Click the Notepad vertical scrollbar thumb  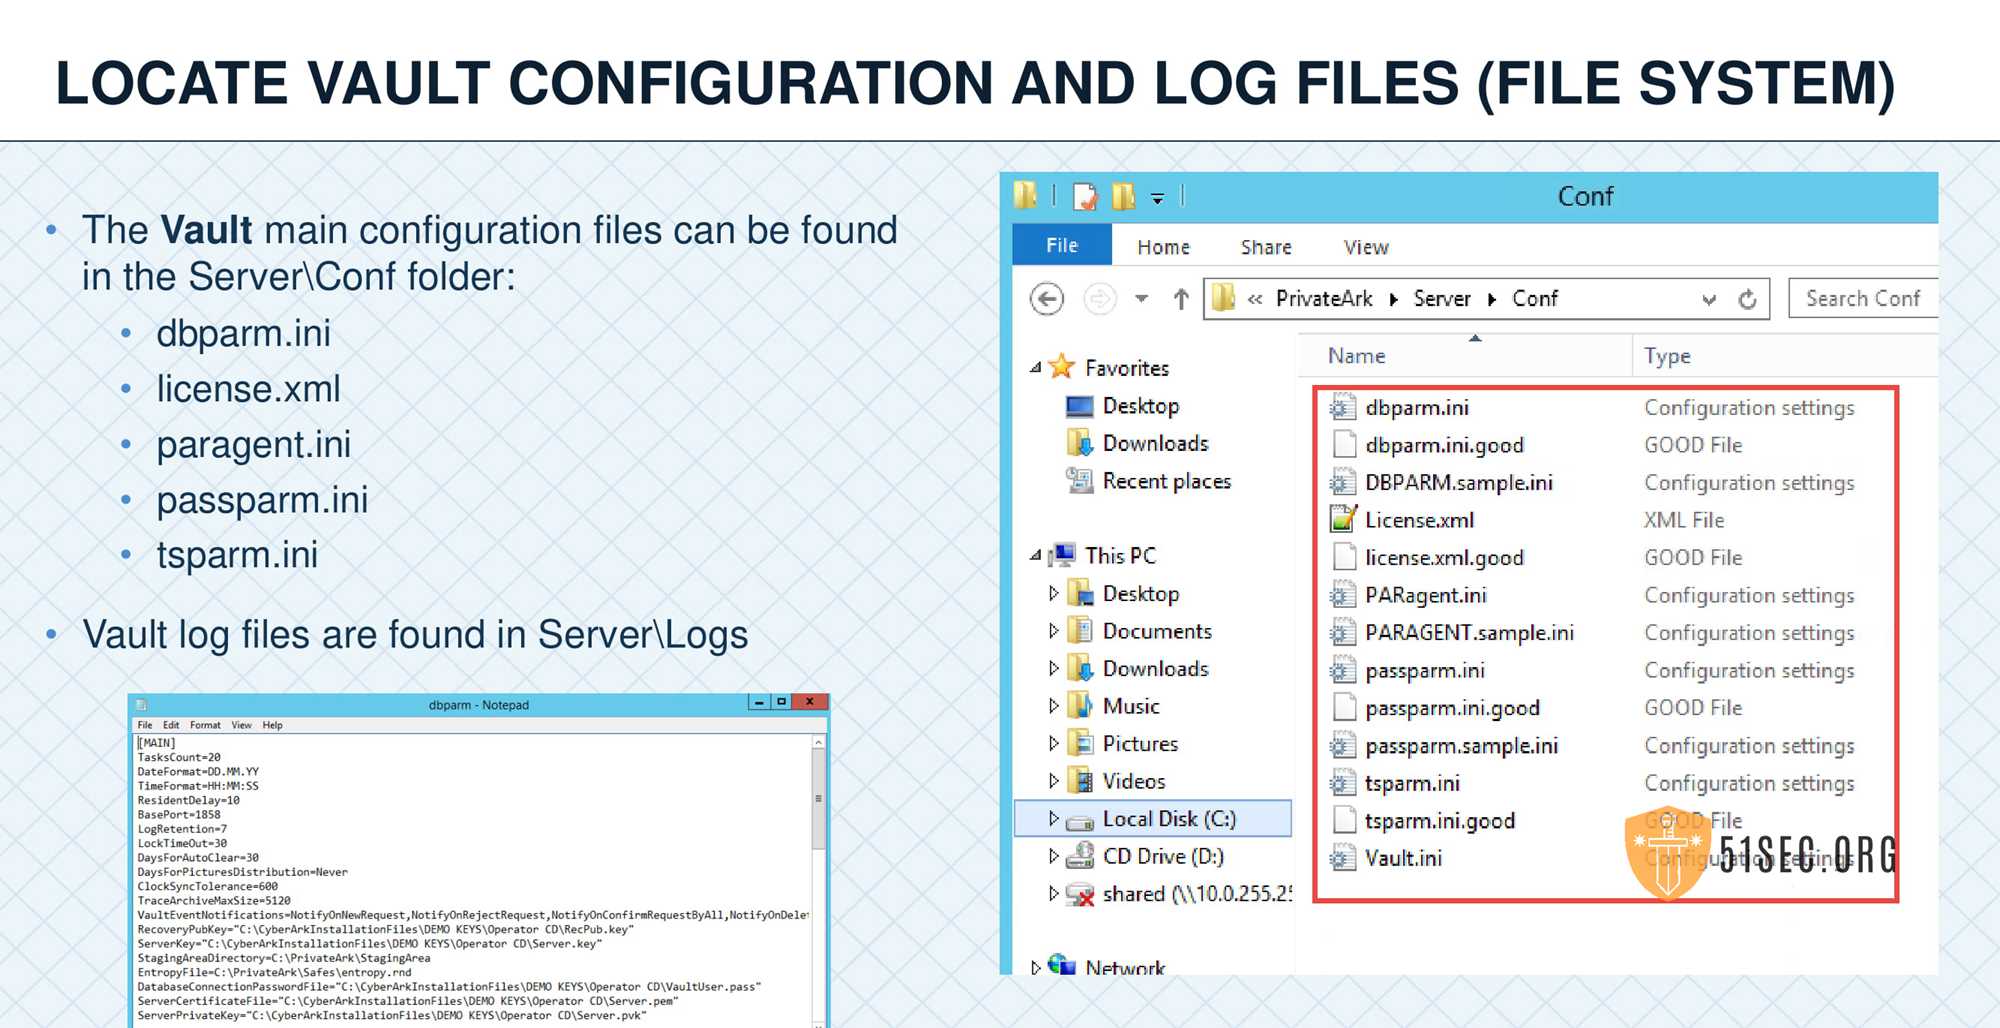pos(818,799)
